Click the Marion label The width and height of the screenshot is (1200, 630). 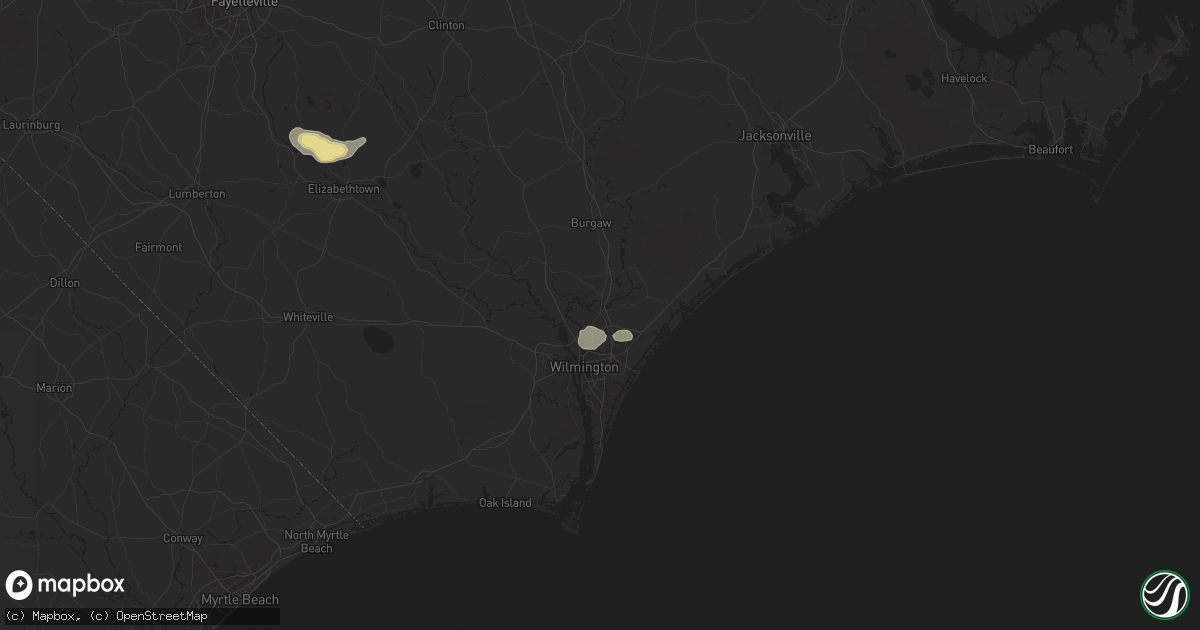pyautogui.click(x=54, y=388)
